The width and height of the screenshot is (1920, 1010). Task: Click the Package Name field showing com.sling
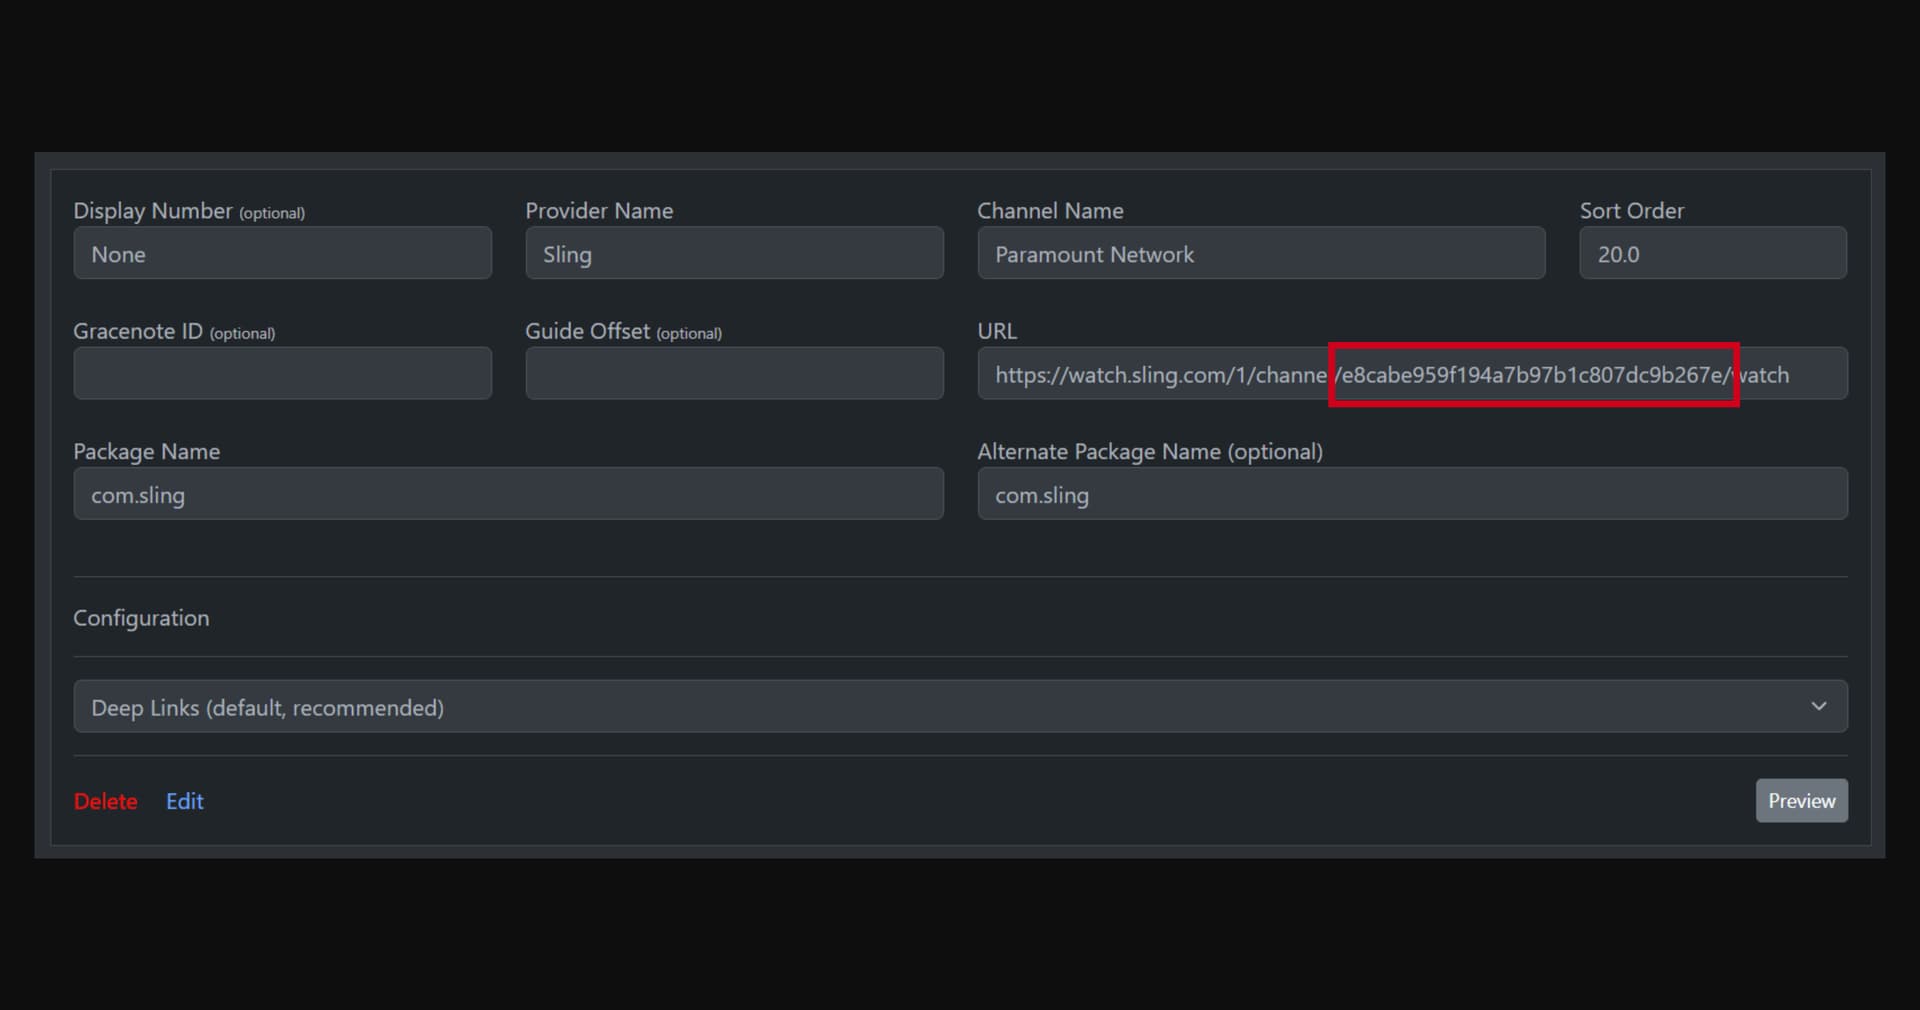[508, 494]
